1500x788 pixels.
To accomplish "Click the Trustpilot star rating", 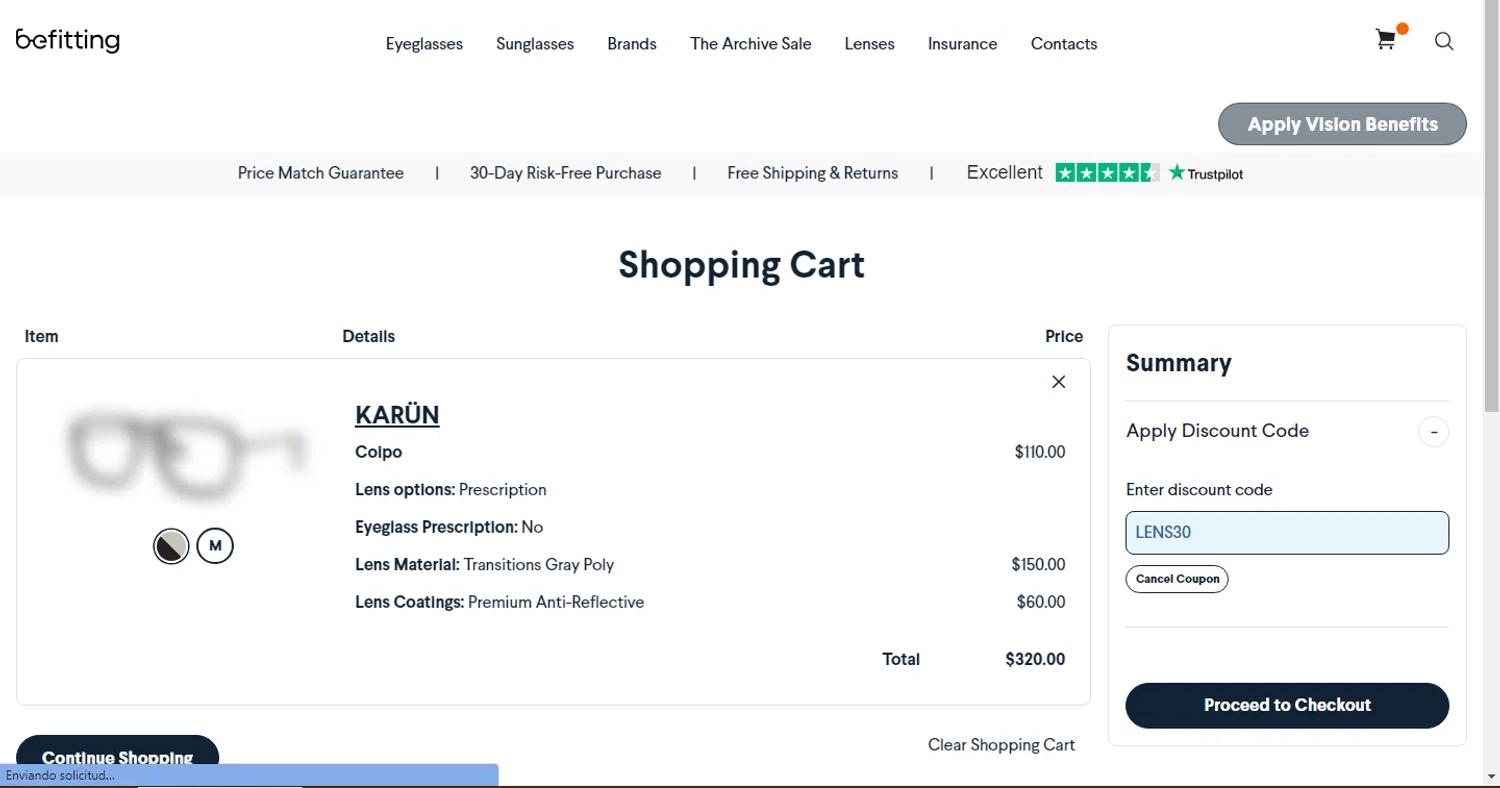I will pyautogui.click(x=1106, y=173).
